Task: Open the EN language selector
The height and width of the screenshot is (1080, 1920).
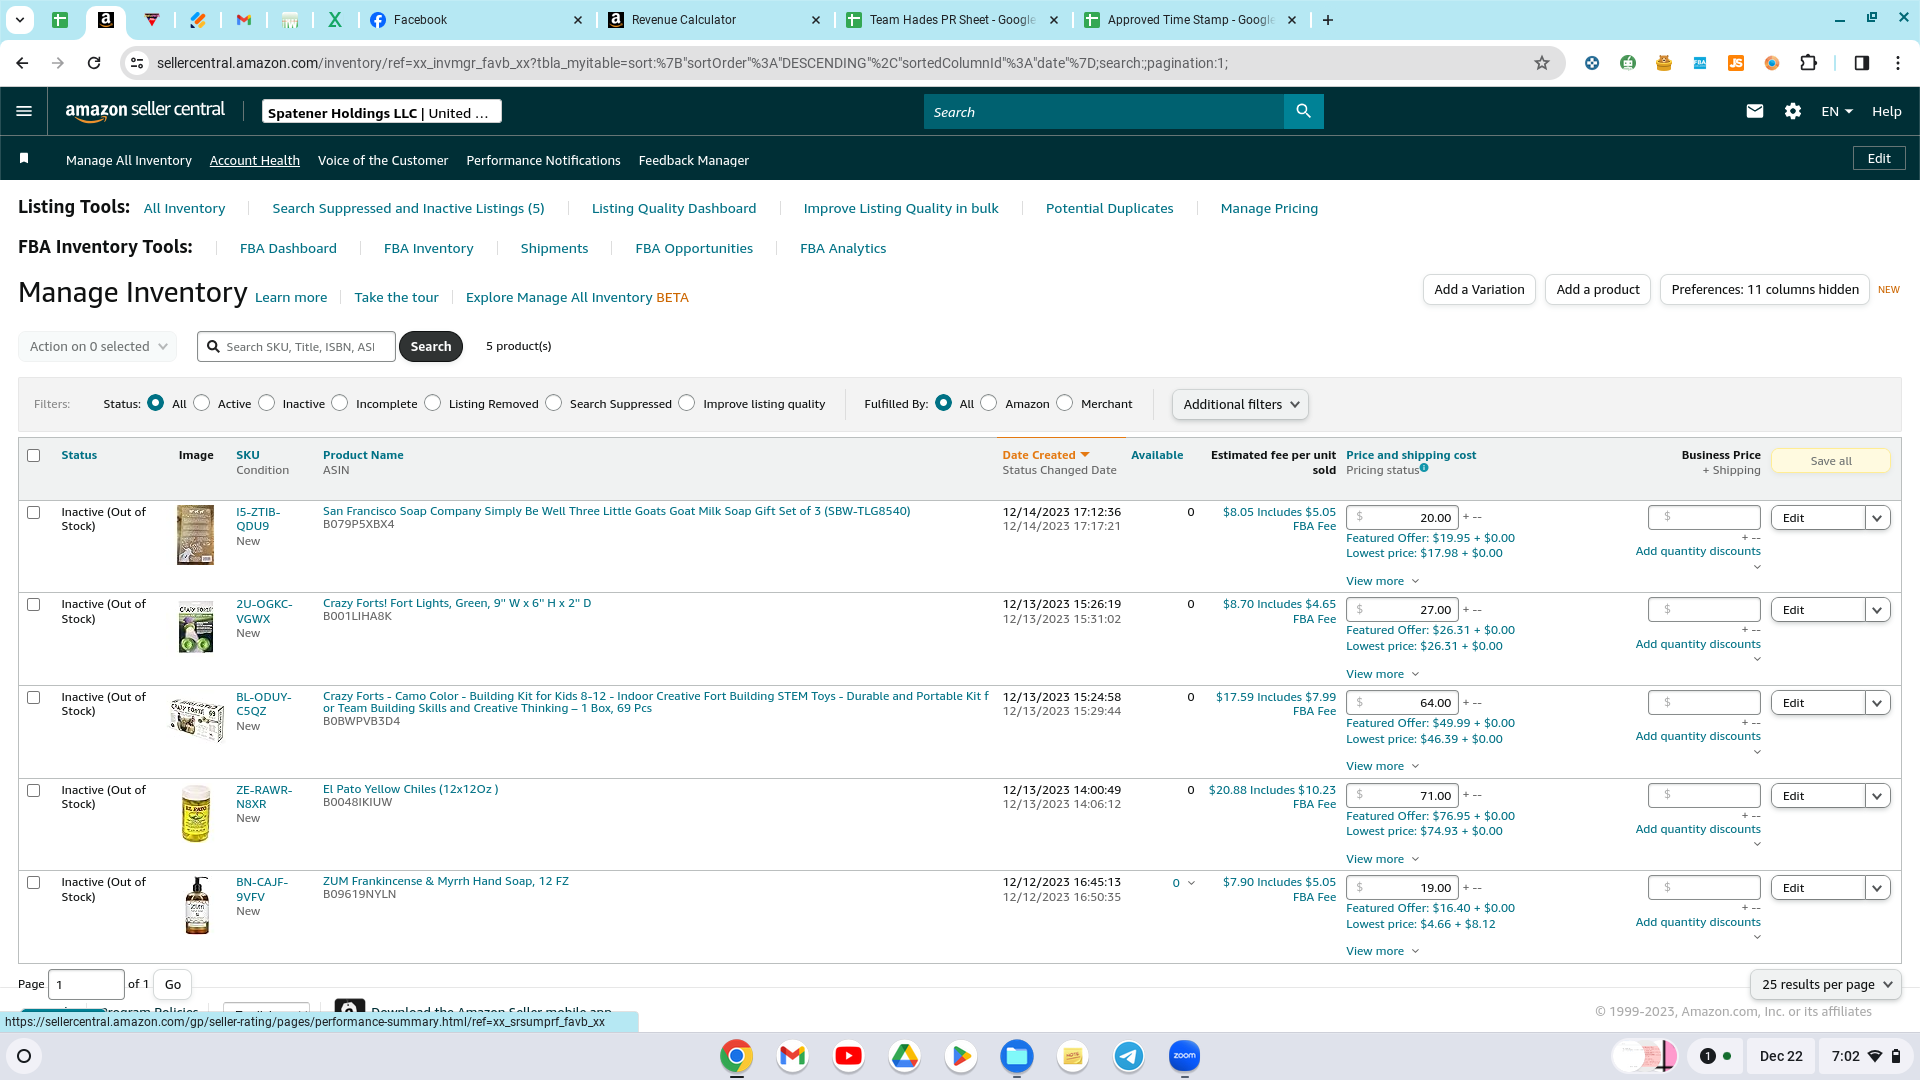Action: 1837,112
